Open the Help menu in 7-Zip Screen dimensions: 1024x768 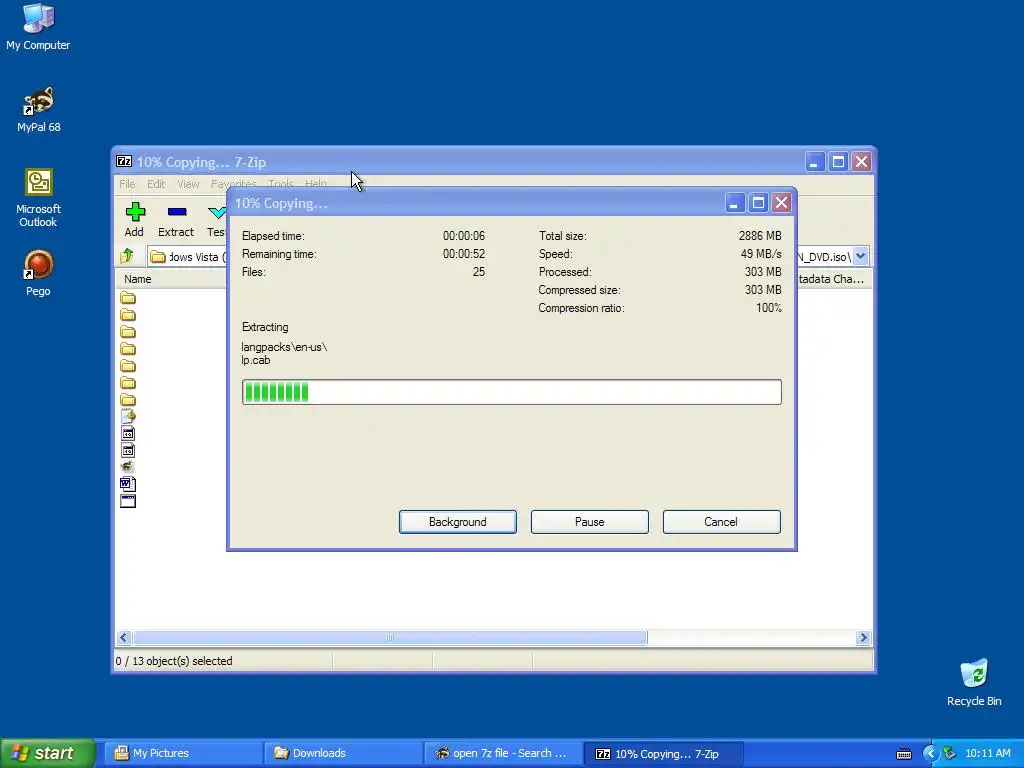click(x=316, y=184)
